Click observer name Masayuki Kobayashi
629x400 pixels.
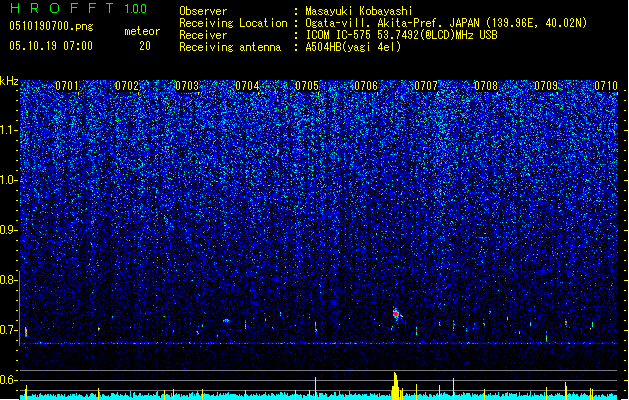tap(359, 11)
